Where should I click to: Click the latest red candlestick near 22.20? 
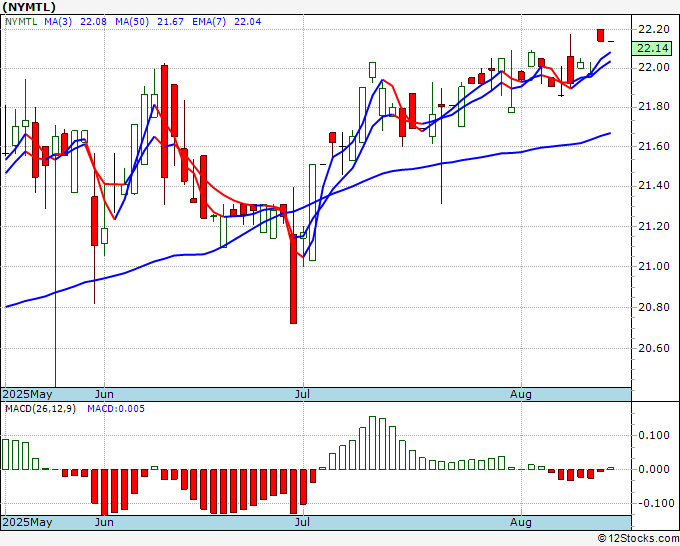pyautogui.click(x=601, y=35)
